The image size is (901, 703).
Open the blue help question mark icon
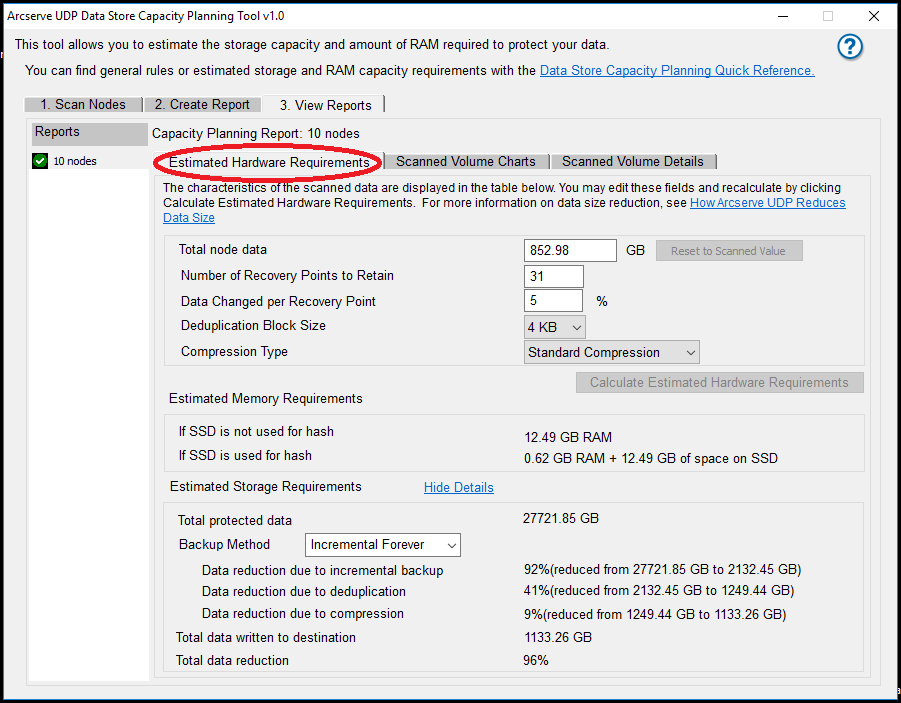coord(850,47)
